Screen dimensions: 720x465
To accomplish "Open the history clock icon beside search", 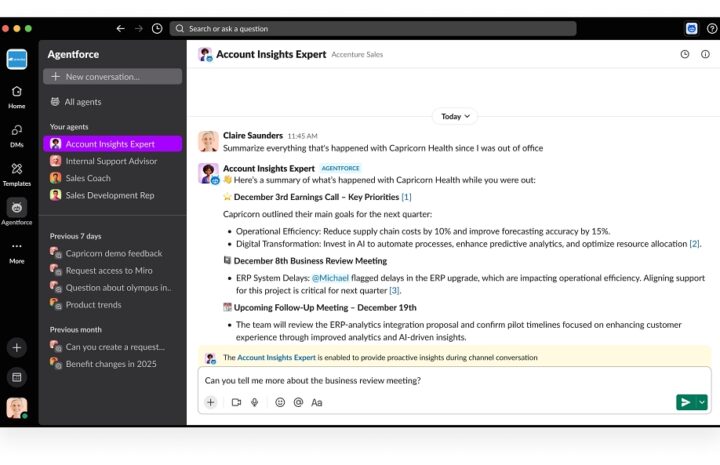I will click(157, 28).
